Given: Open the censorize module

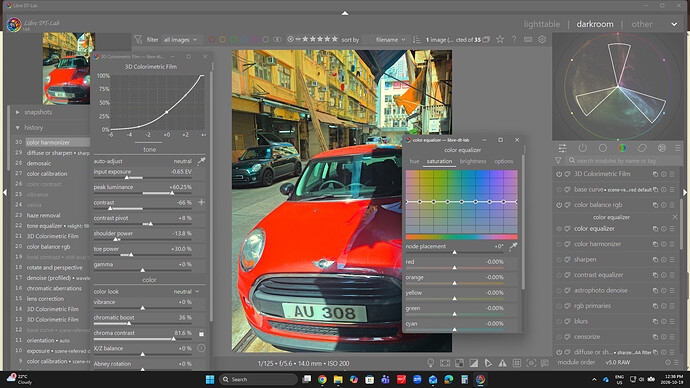Looking at the screenshot, I should click(x=587, y=337).
